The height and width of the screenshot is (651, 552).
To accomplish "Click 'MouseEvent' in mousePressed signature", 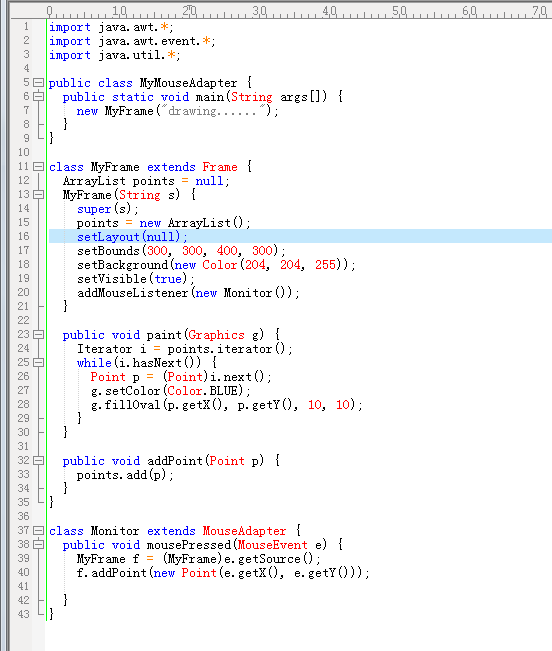I will (x=272, y=545).
